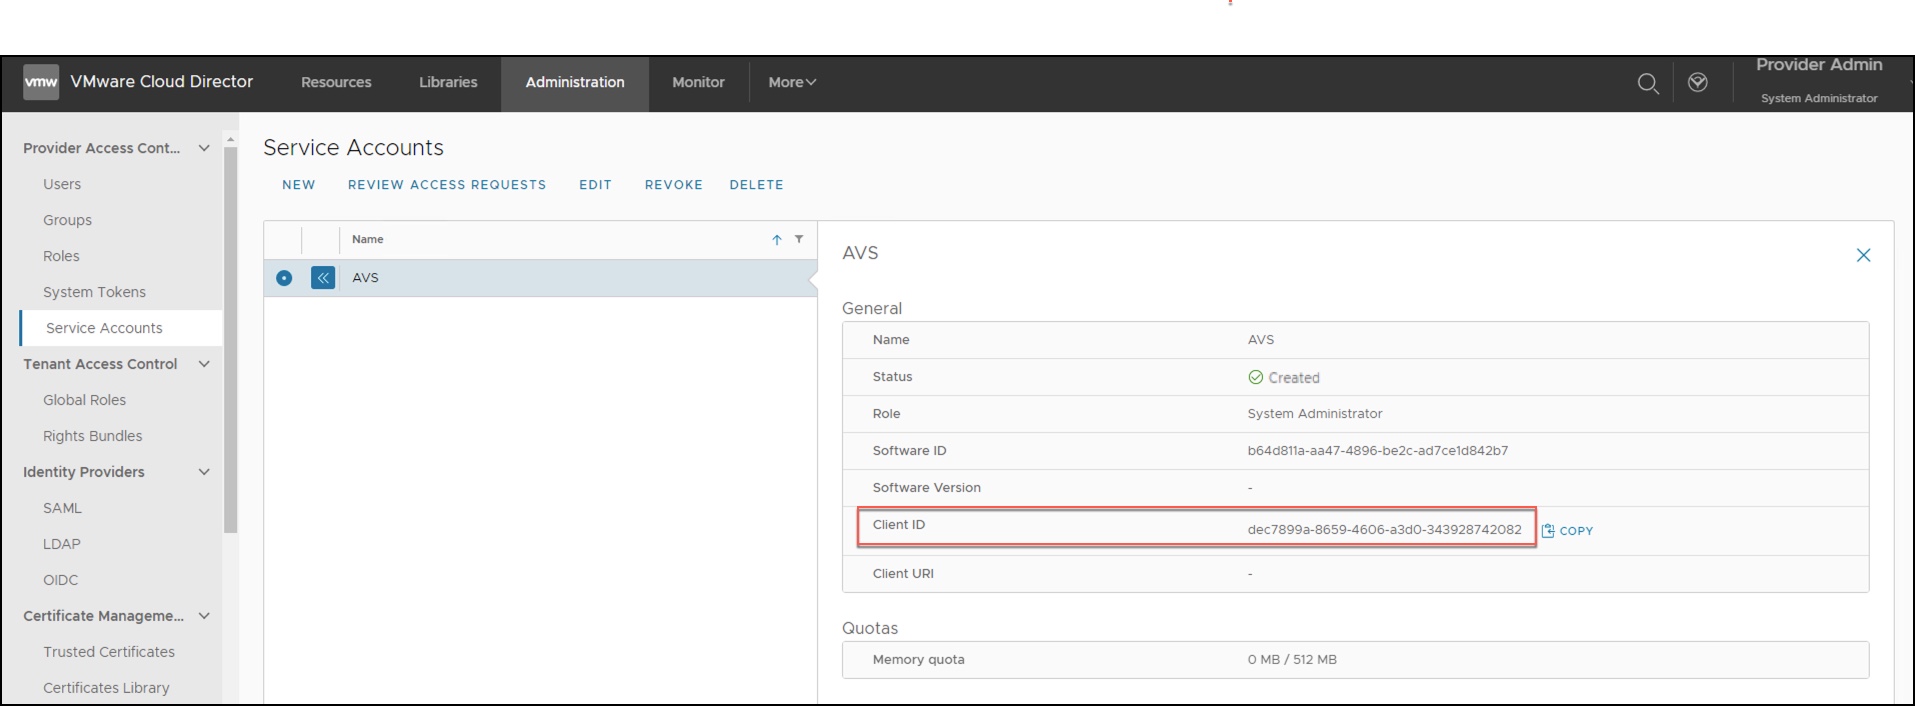Click the sidebar vertical scrollbar

[x=231, y=340]
